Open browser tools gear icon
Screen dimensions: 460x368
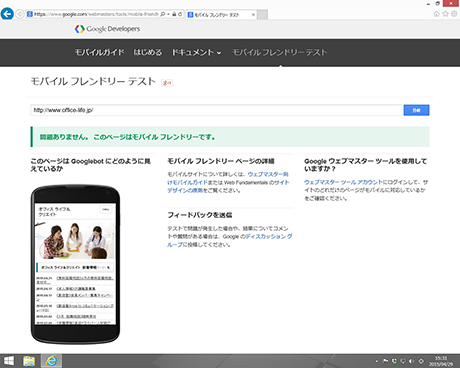click(454, 14)
